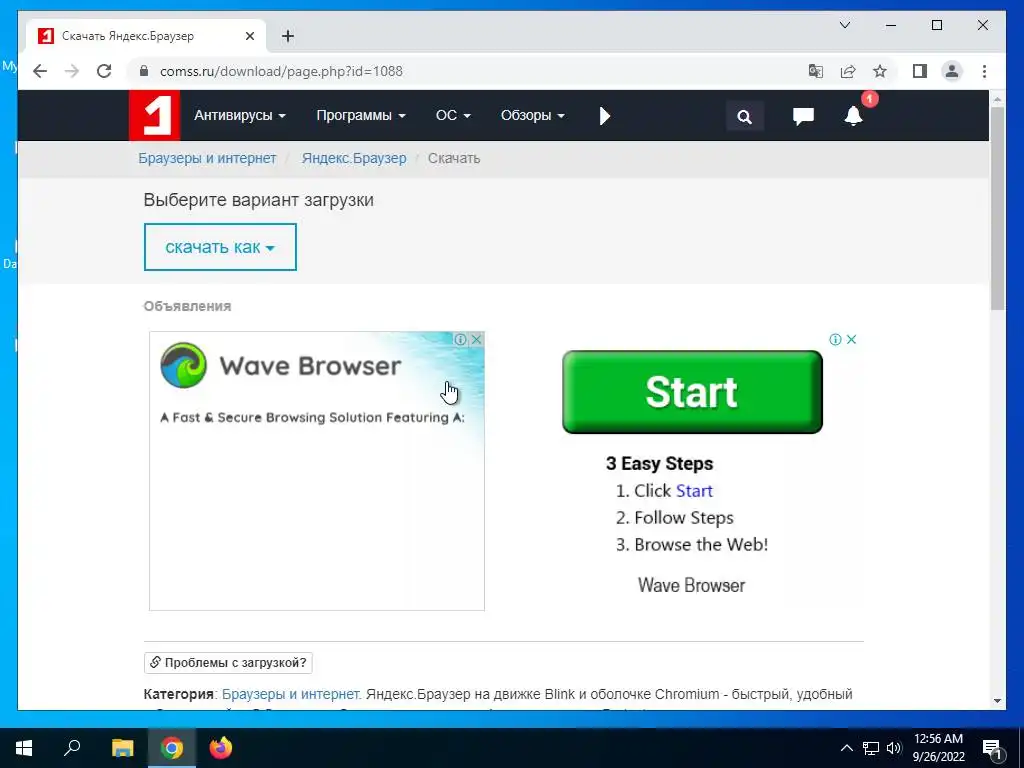Click the green Start ad button

(x=692, y=392)
